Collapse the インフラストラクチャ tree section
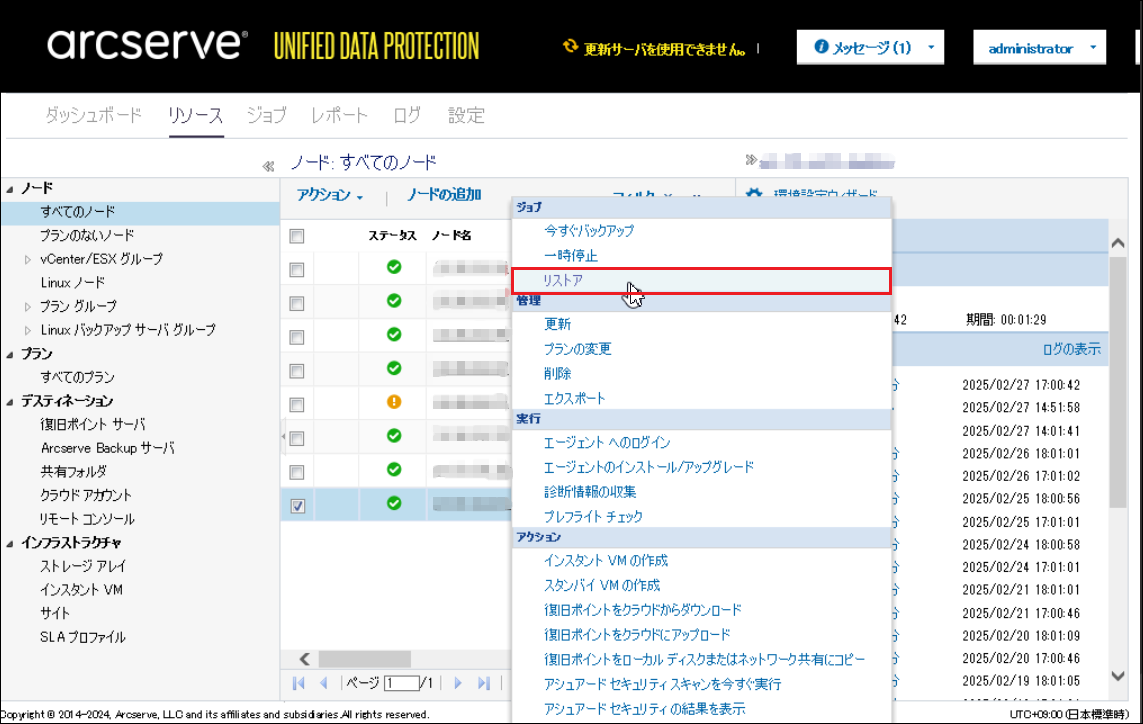1143x724 pixels. point(9,543)
